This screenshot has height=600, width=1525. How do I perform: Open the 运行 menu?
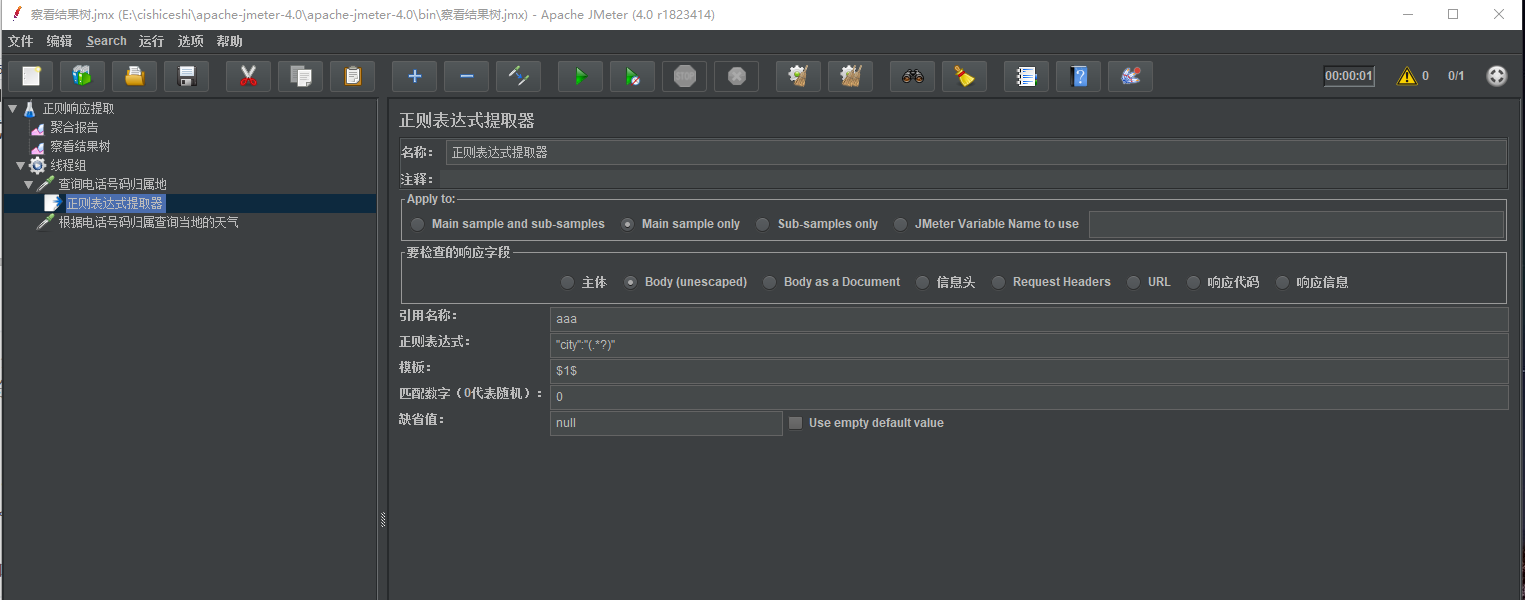coord(151,41)
